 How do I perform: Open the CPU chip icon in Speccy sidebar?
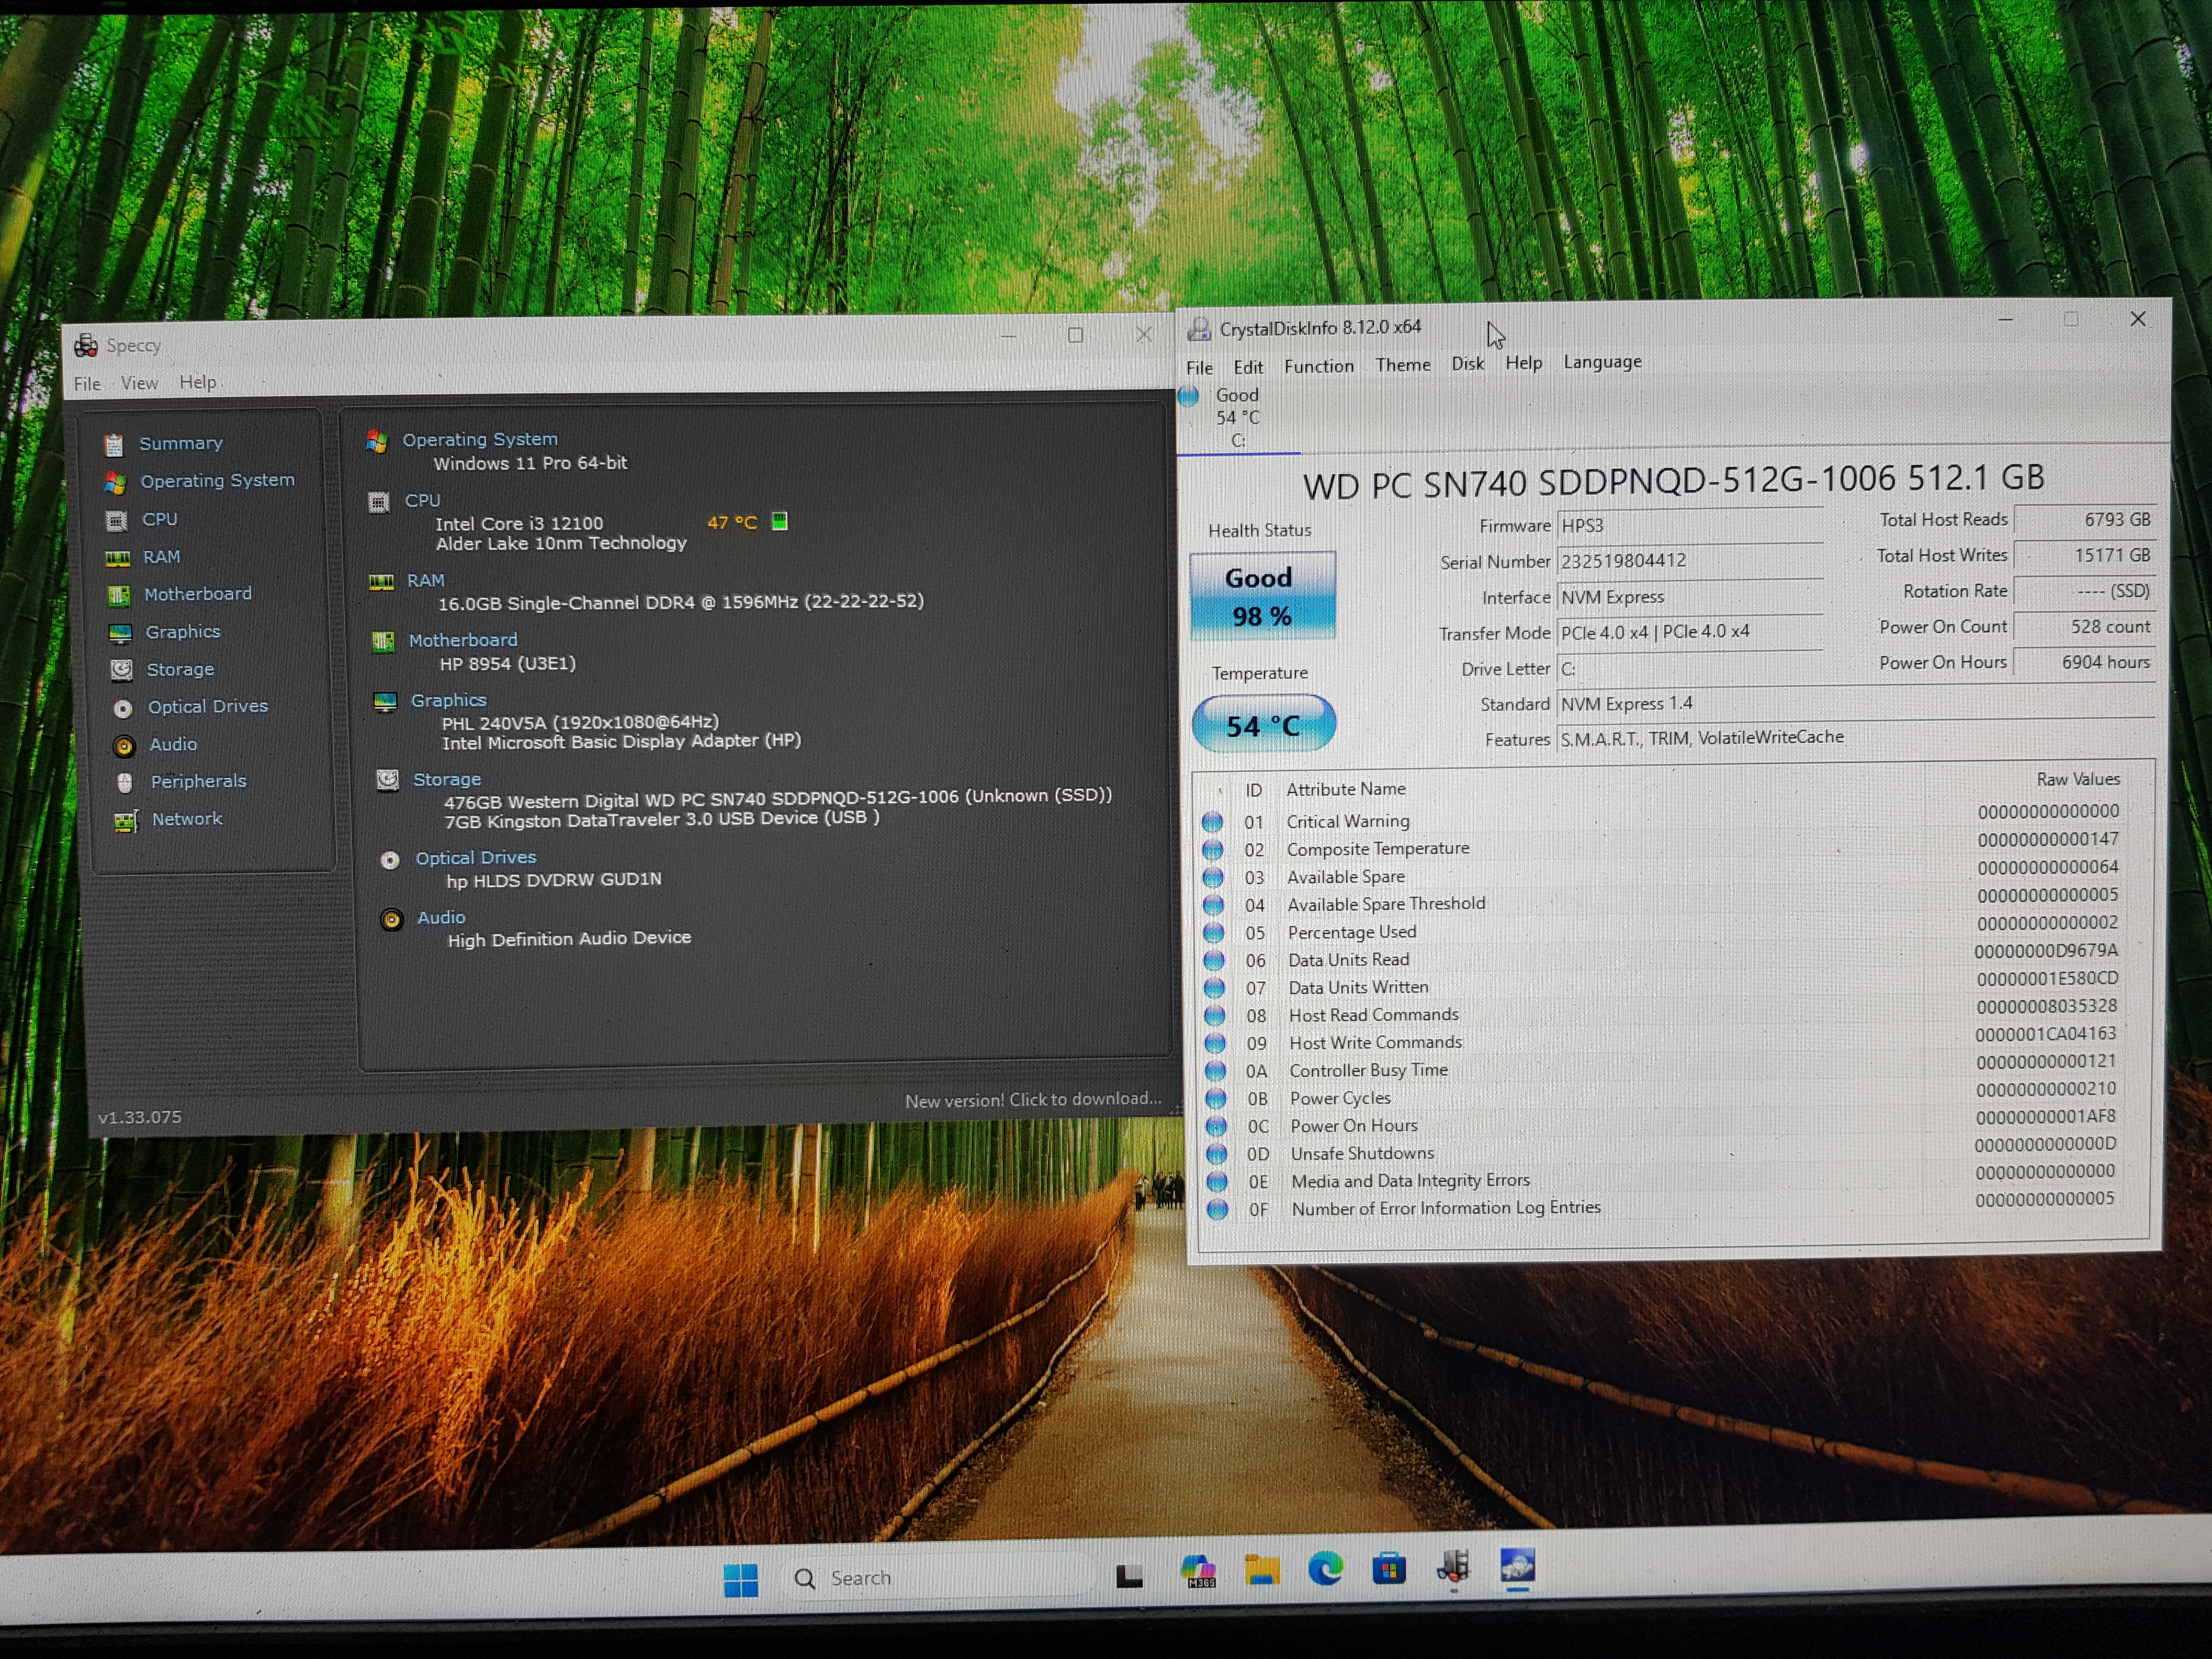click(x=116, y=521)
